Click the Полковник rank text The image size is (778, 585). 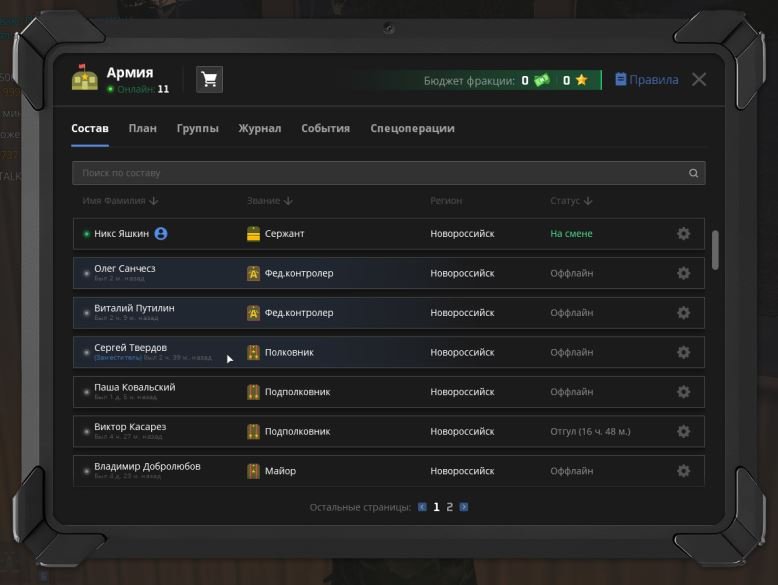[x=289, y=352]
